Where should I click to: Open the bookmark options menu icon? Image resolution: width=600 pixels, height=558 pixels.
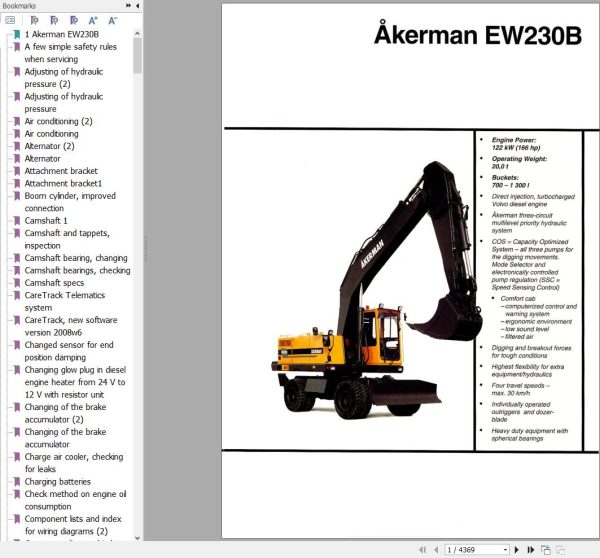10,20
